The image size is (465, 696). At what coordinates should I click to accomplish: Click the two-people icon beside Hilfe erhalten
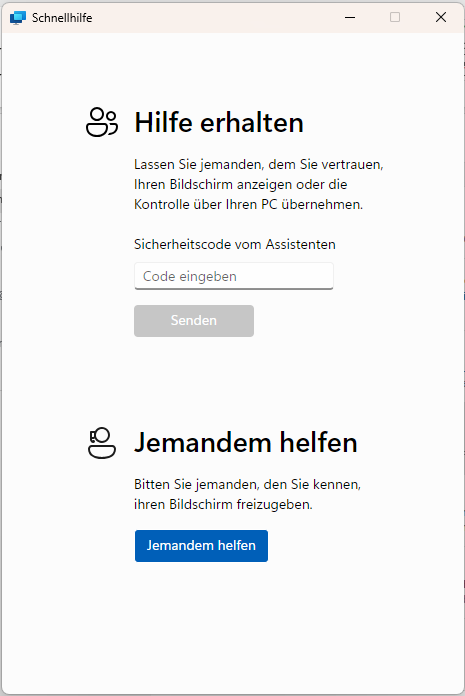click(102, 122)
